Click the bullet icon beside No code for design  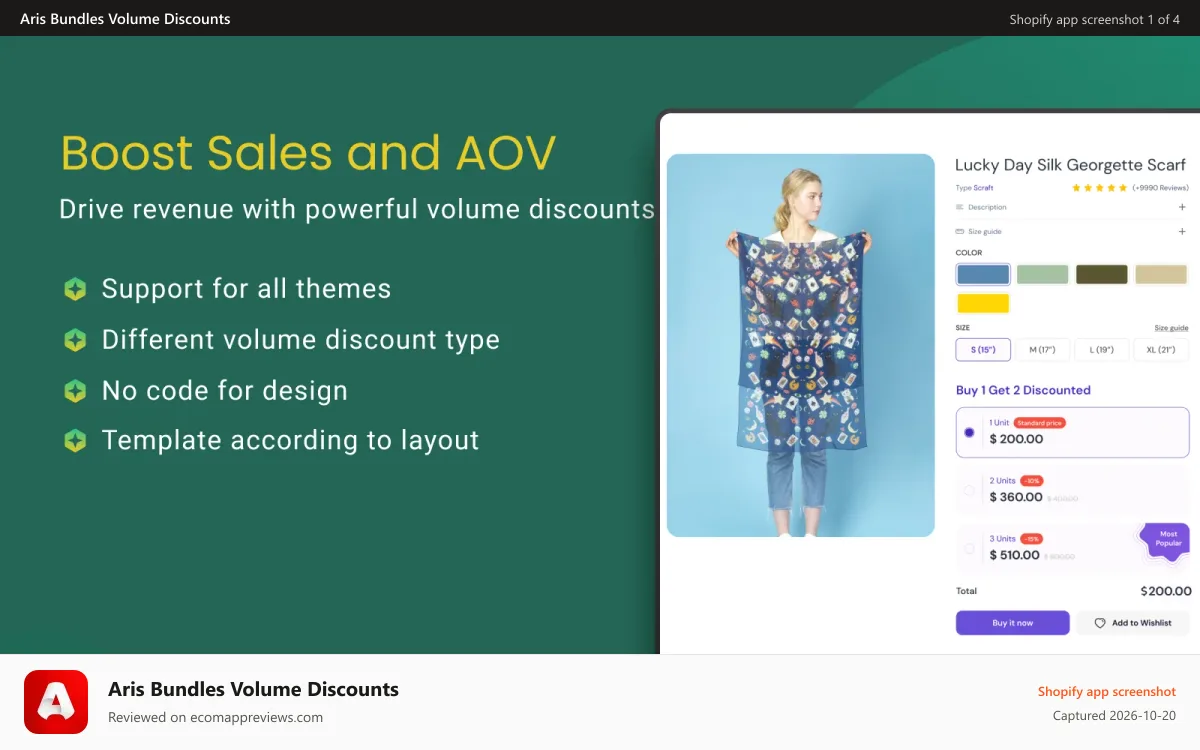click(75, 390)
